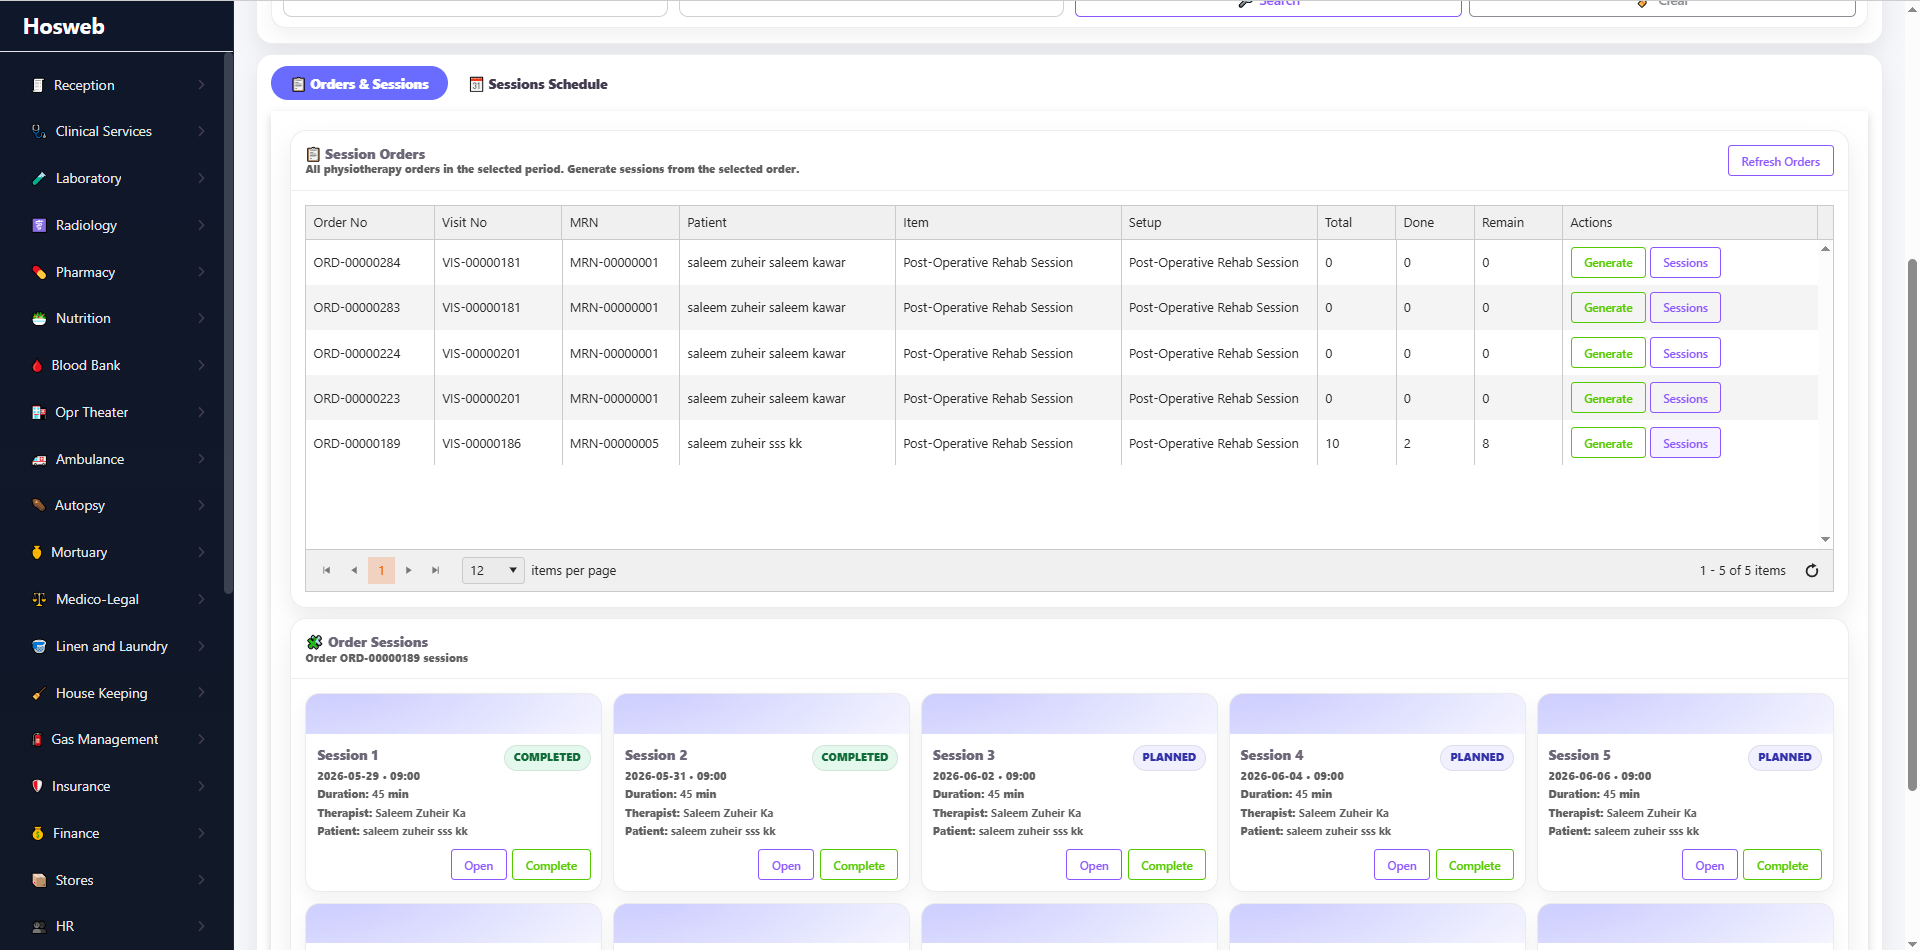Jump to the last page of orders
Viewport: 1920px width, 950px height.
click(435, 571)
